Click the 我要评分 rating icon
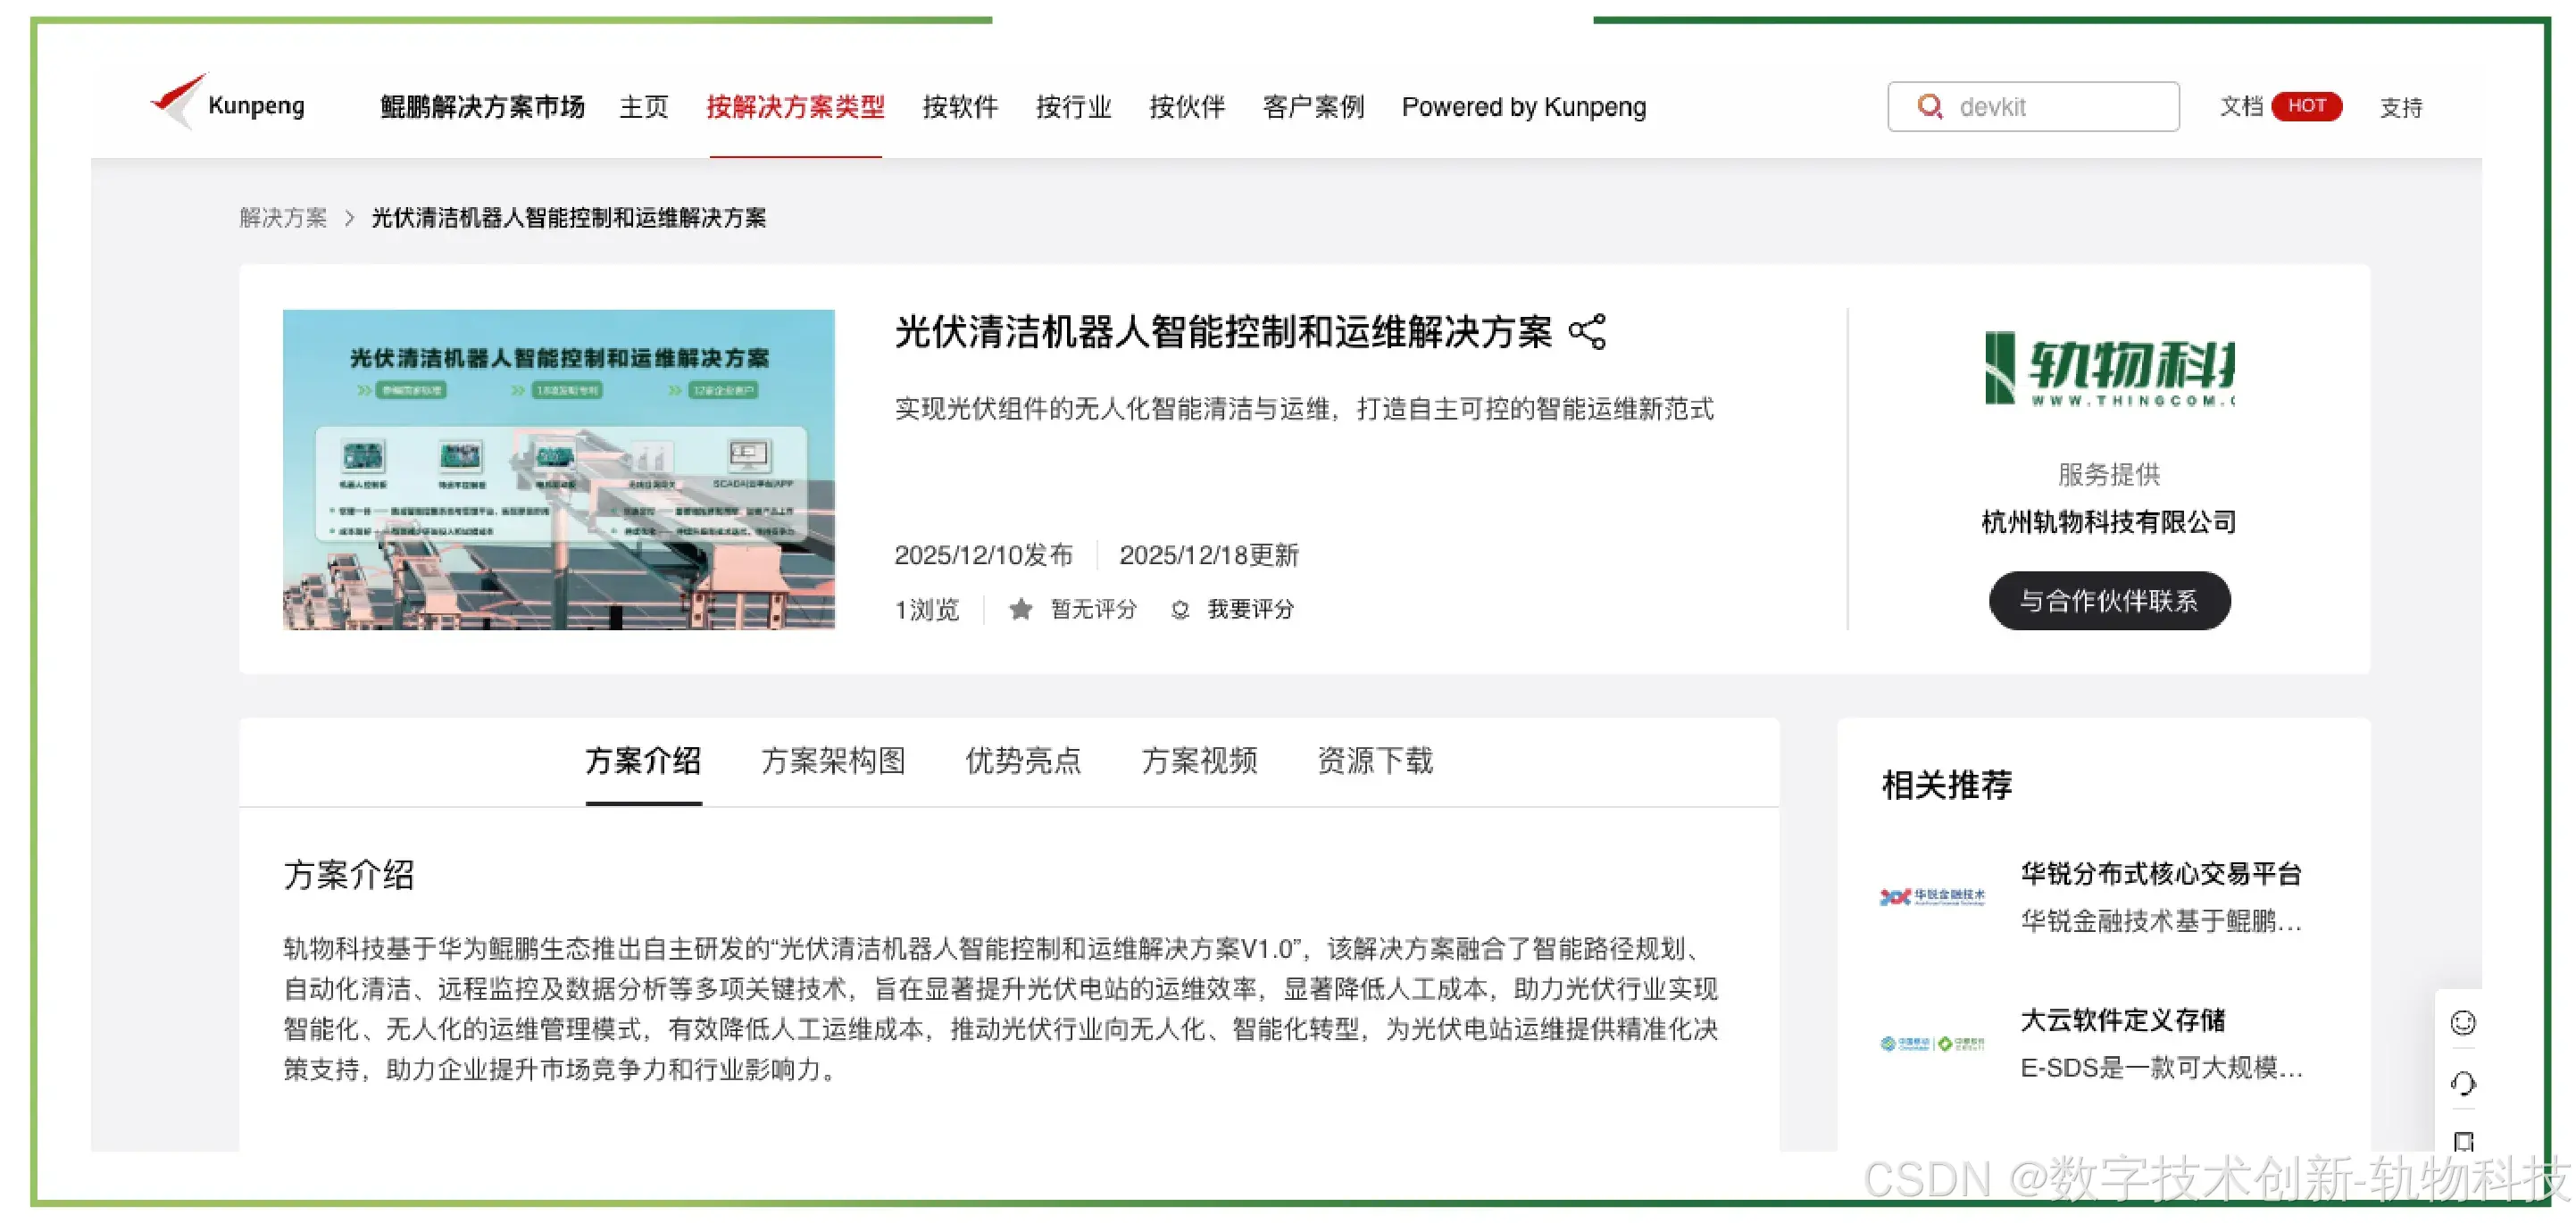2576x1223 pixels. point(1180,610)
